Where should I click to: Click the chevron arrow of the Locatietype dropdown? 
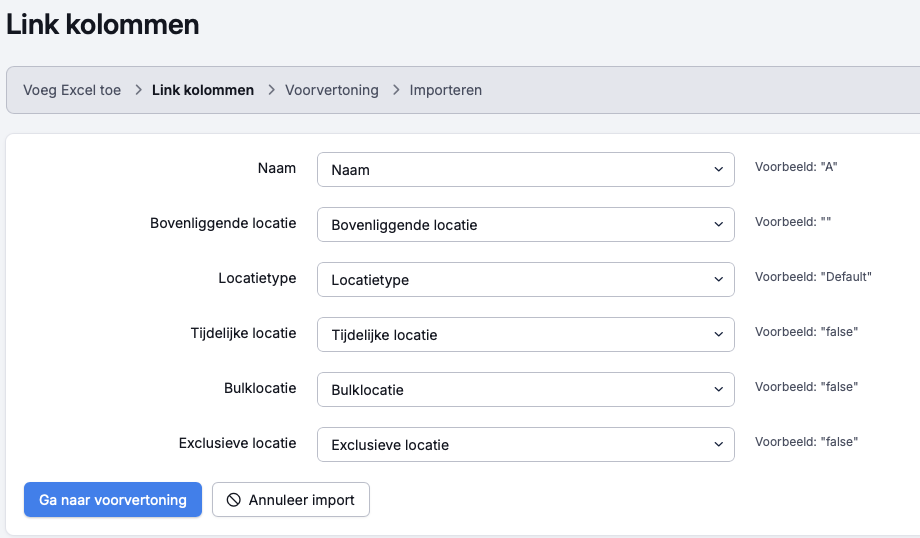tap(718, 280)
